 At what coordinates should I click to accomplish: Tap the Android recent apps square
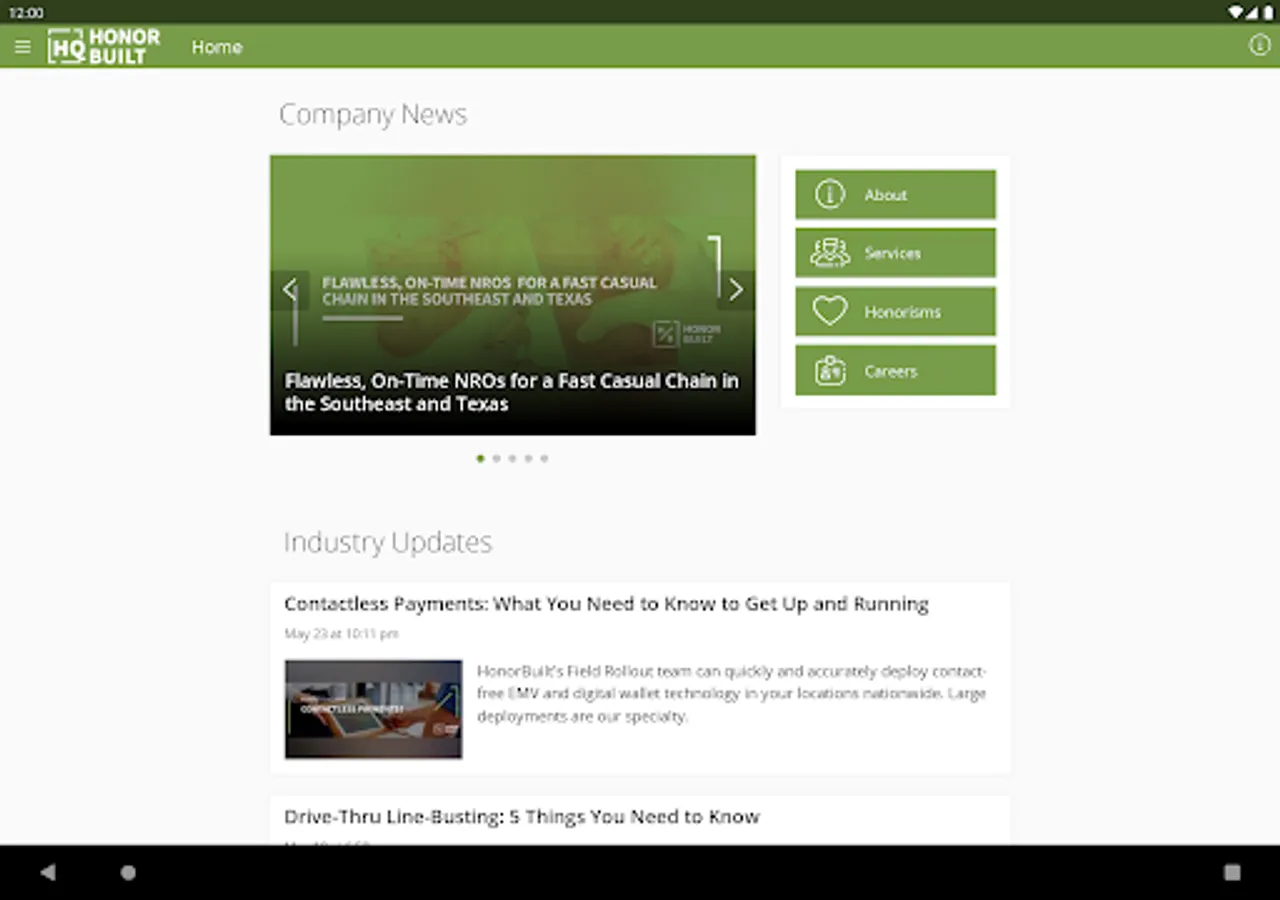1232,872
